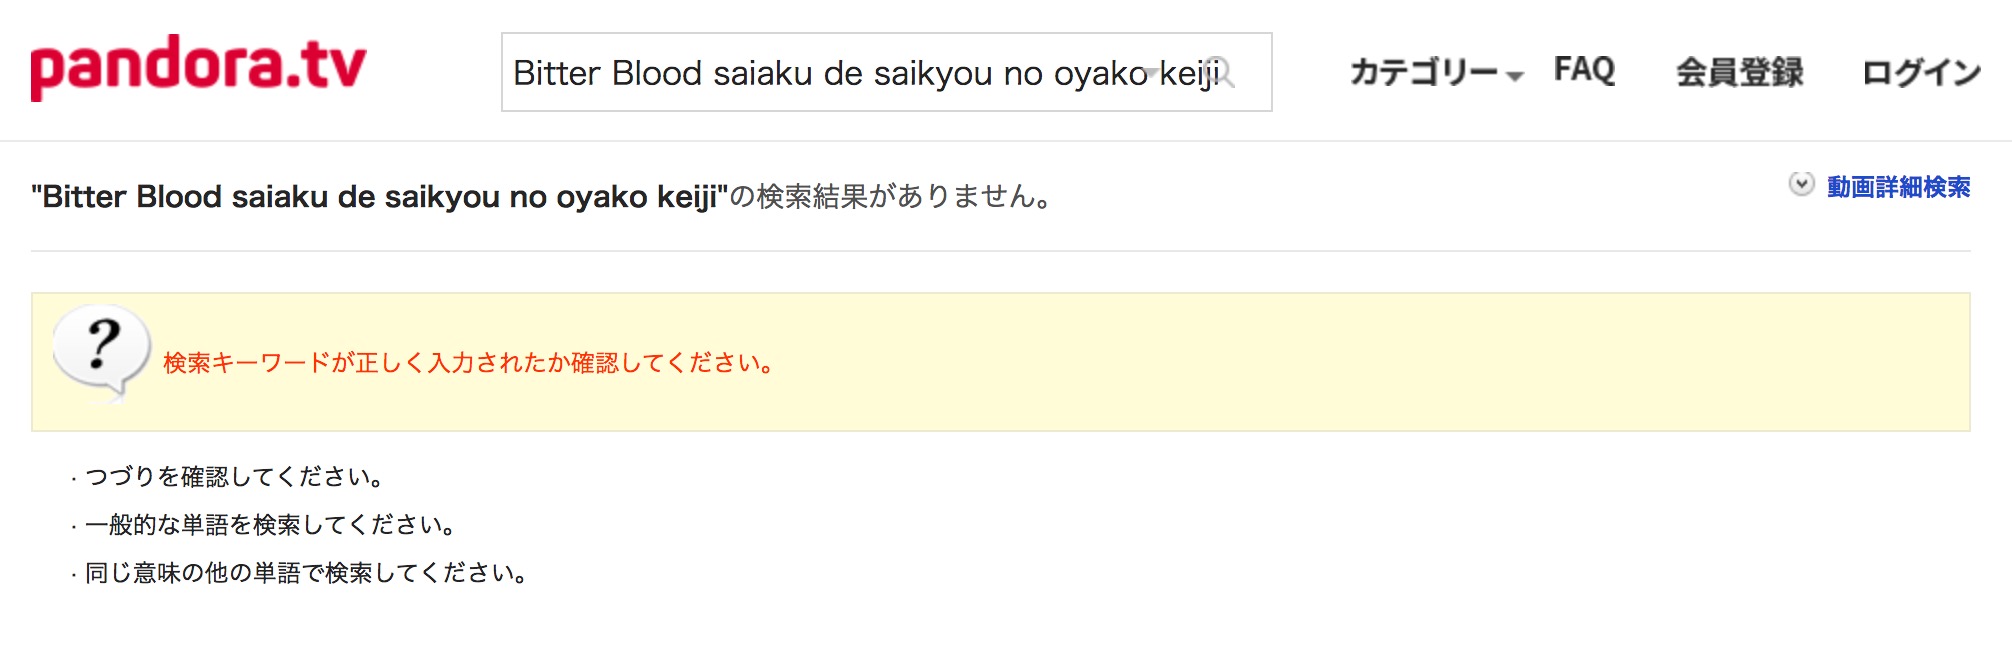
Task: Click the red 検索キーワード warning message
Action: coord(468,362)
